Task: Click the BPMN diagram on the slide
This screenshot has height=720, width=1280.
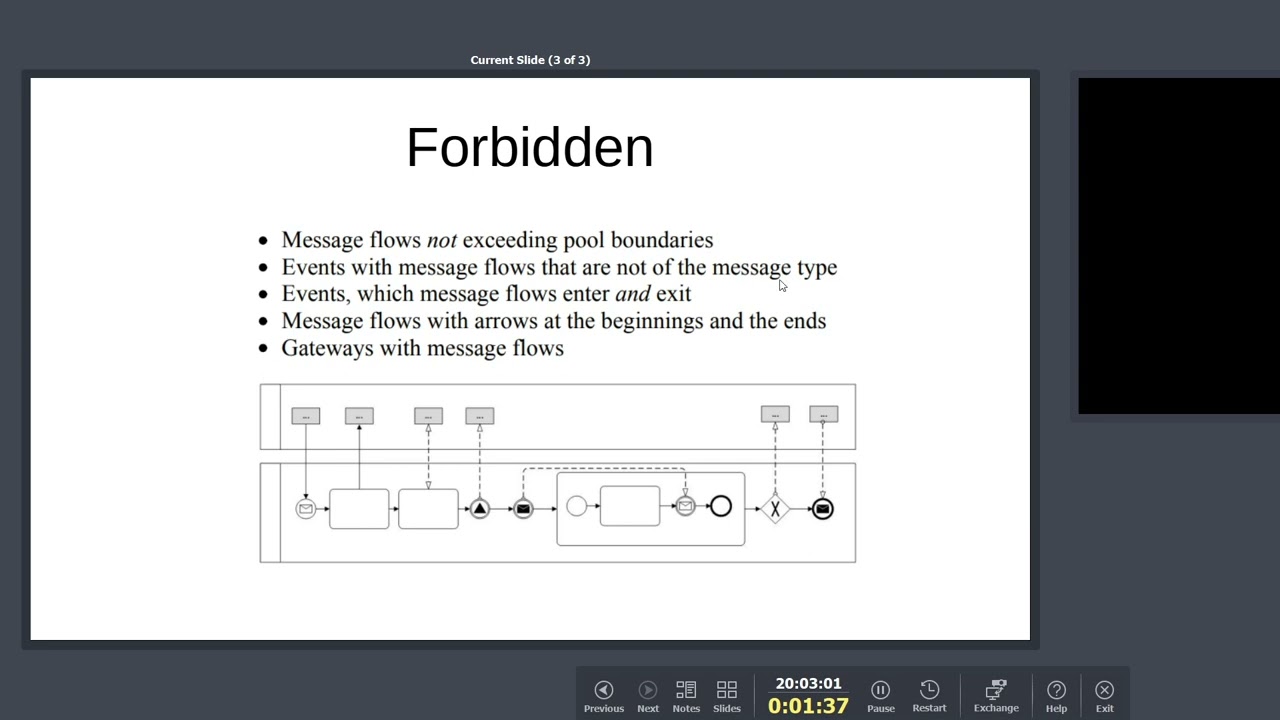Action: tap(558, 473)
